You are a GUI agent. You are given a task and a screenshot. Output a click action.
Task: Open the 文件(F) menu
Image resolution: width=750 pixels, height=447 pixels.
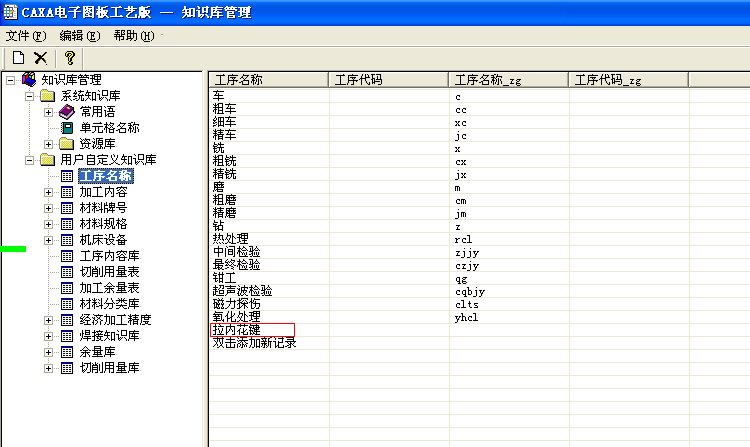point(26,36)
